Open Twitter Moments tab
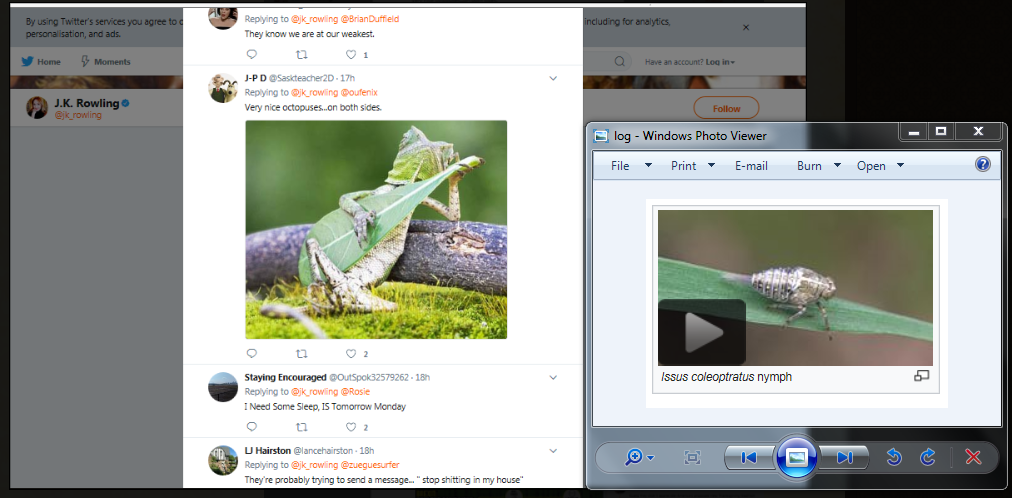This screenshot has height=498, width=1012. pos(105,62)
